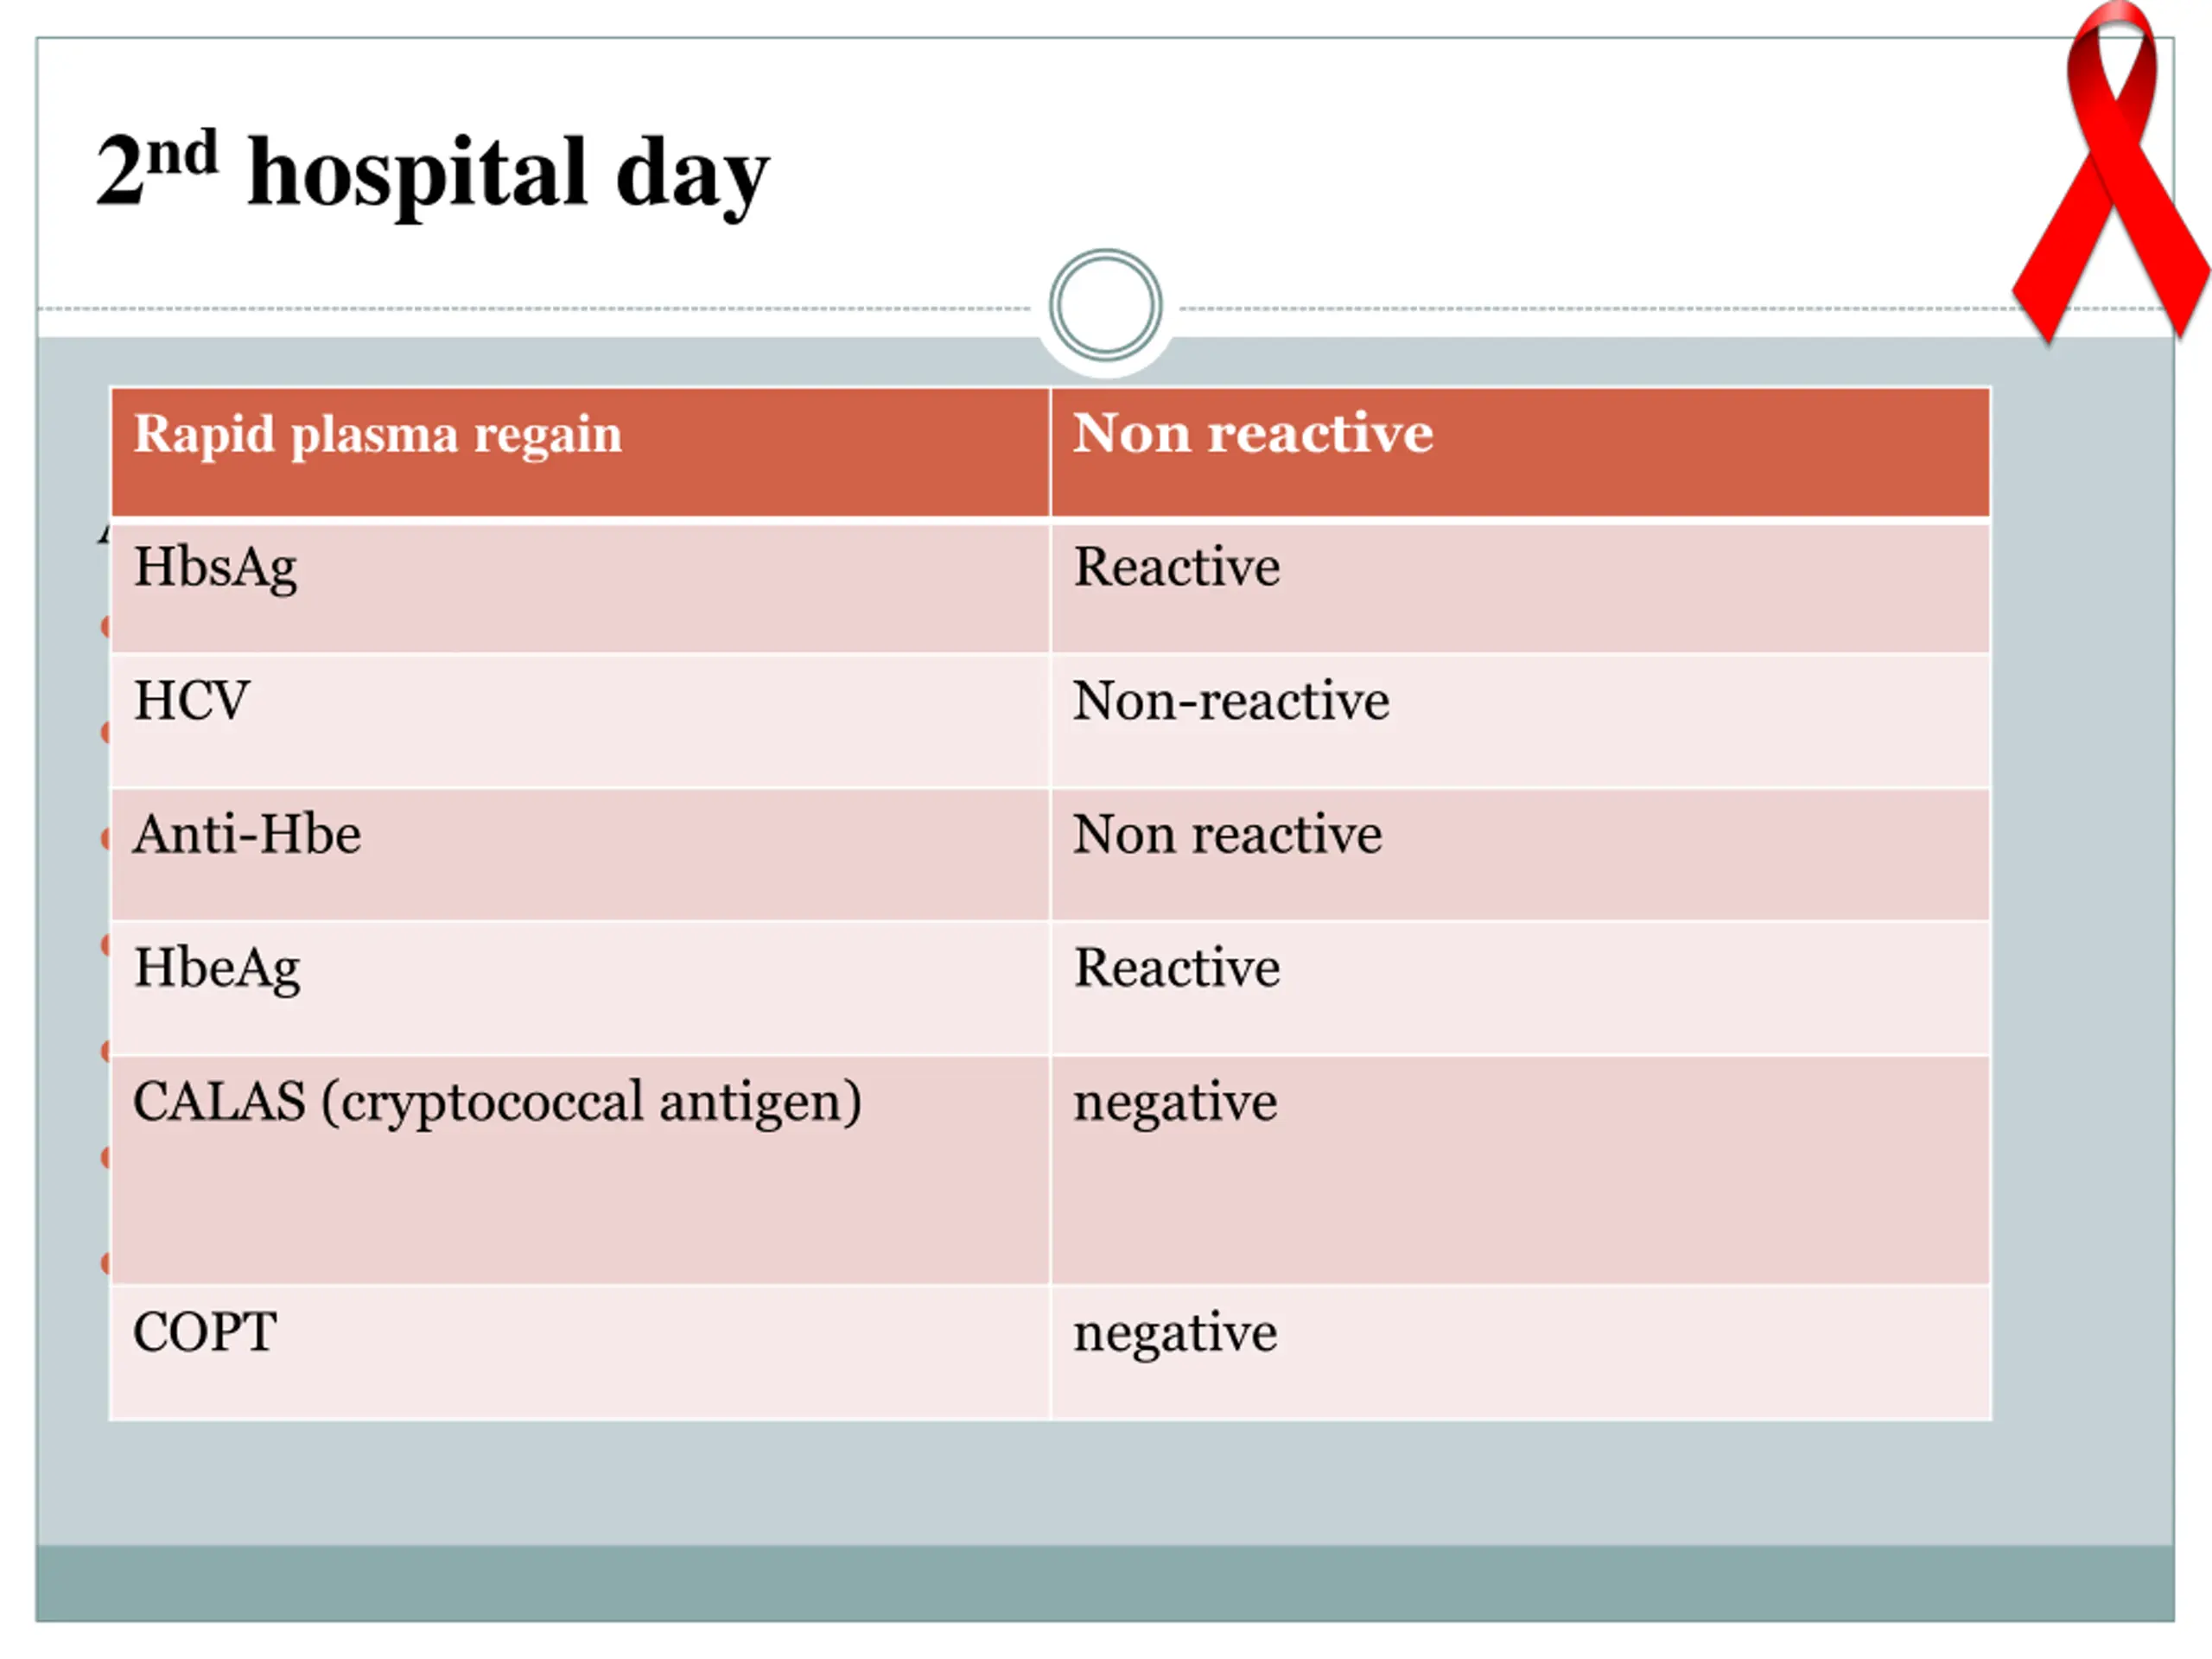Click the circle ornament below the title

[x=1105, y=305]
